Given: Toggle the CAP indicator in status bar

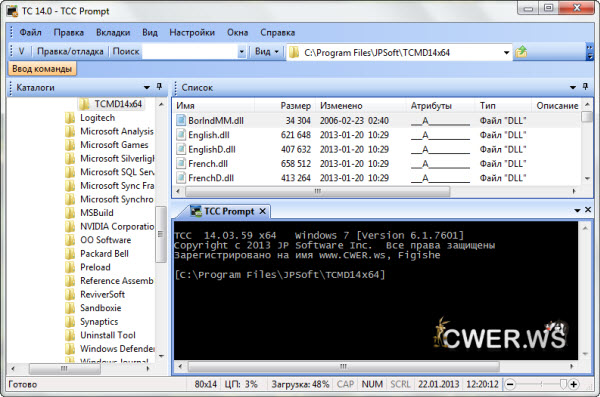Looking at the screenshot, I should (x=345, y=384).
